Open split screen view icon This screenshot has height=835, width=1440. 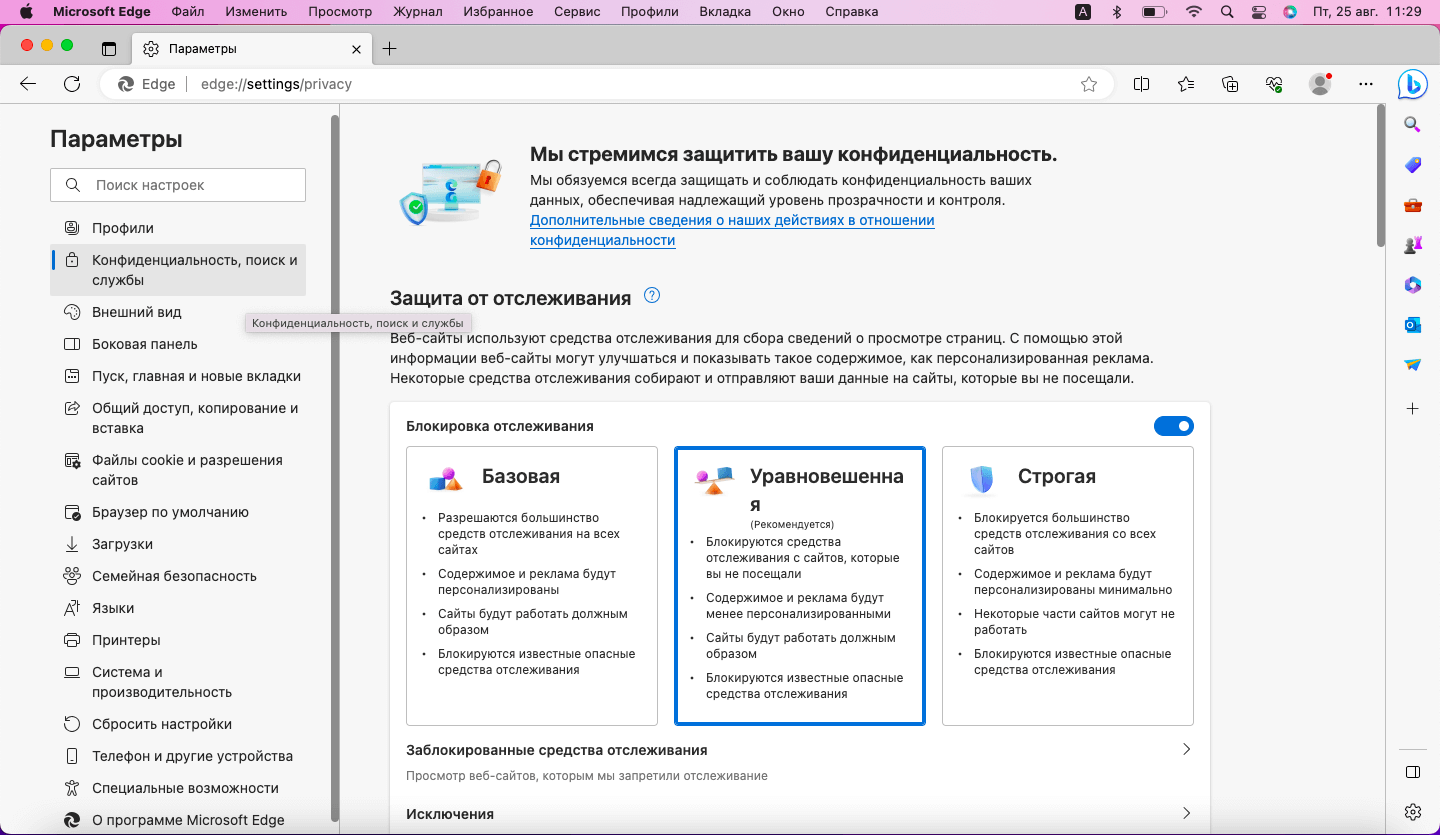[1141, 84]
